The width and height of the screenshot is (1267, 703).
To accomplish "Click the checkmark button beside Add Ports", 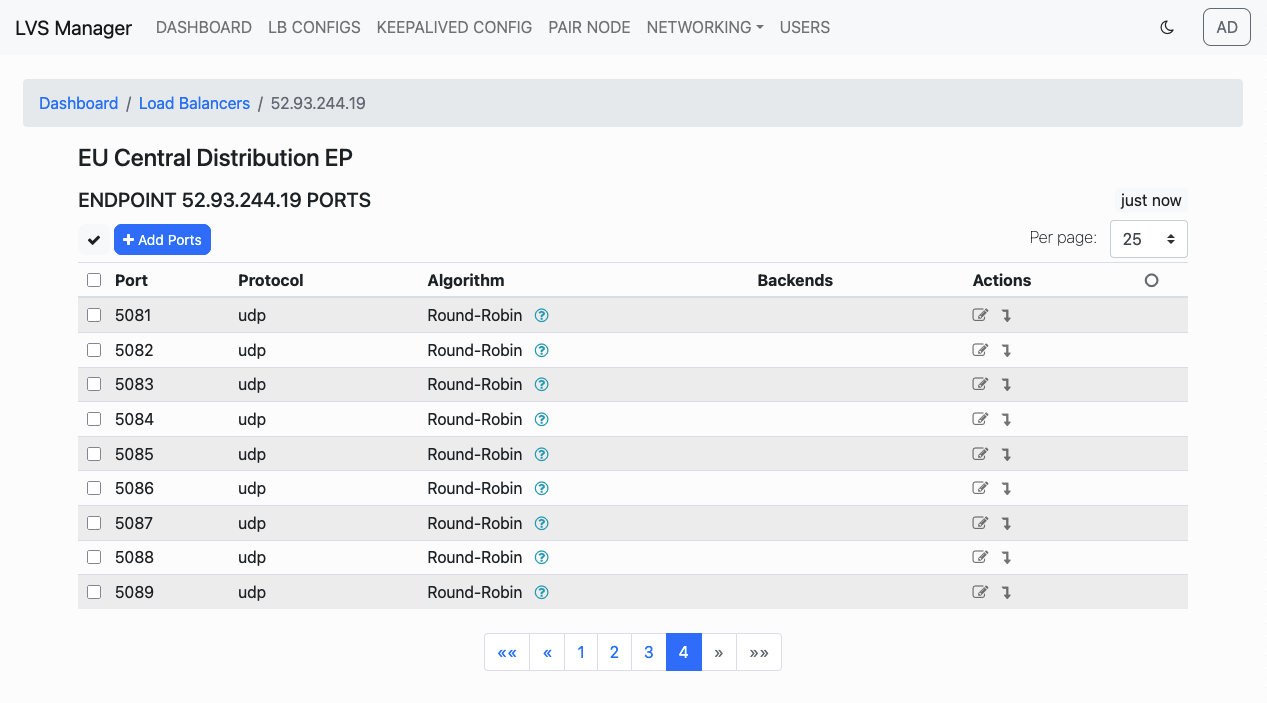I will (94, 240).
